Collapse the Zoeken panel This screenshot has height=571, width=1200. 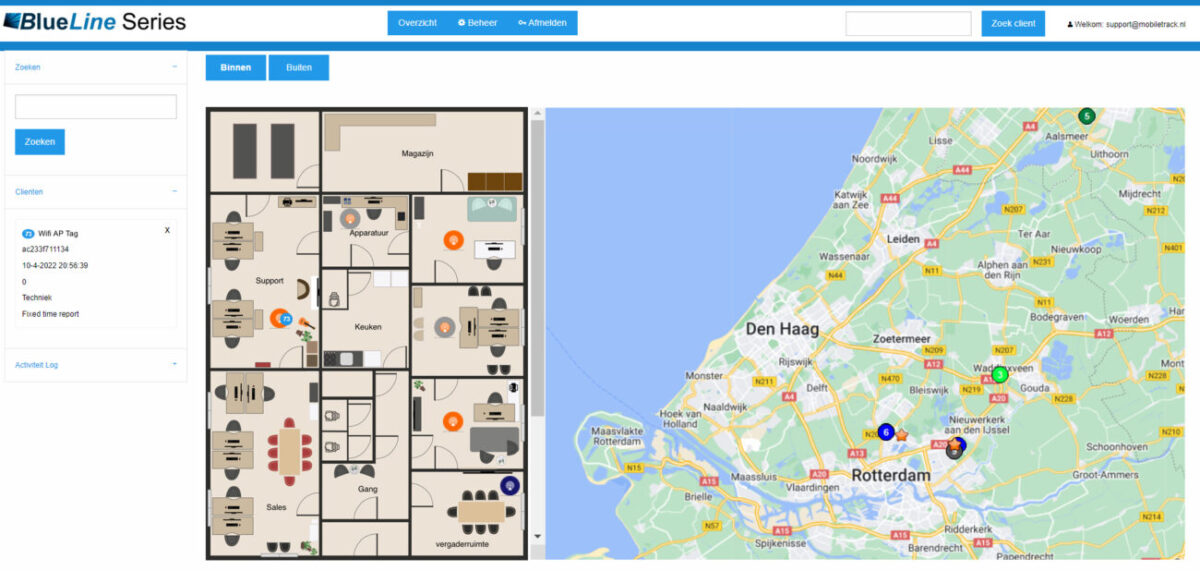[x=174, y=67]
